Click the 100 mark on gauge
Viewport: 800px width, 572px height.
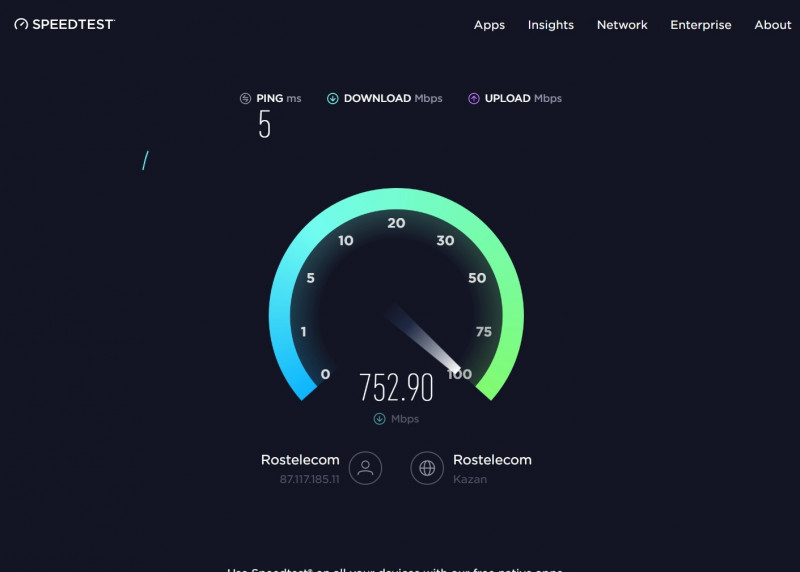(x=459, y=375)
